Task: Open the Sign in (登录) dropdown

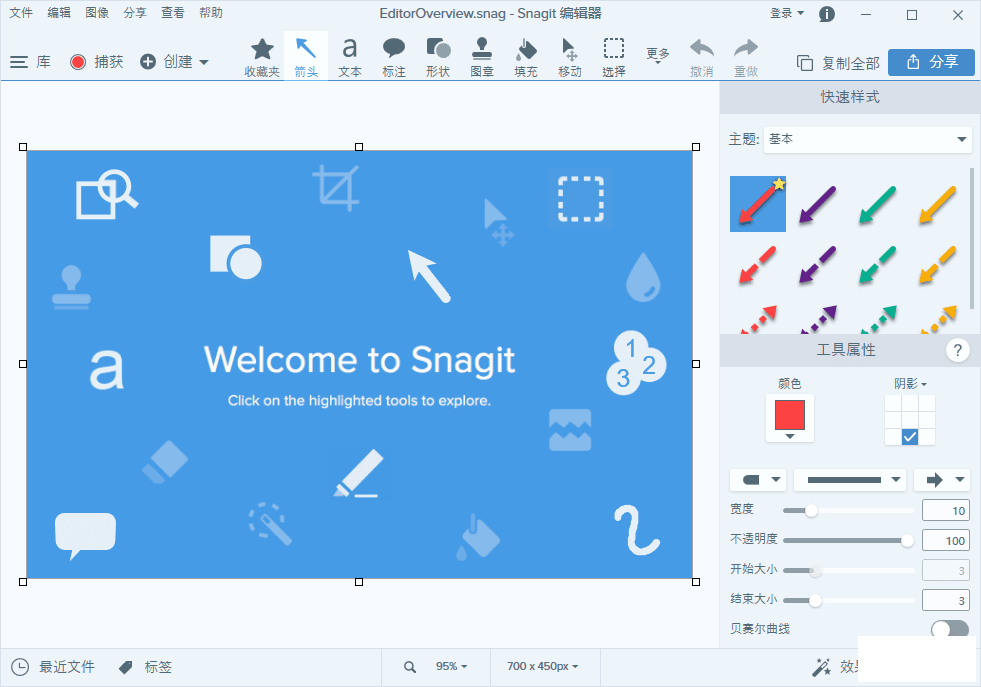Action: [786, 13]
